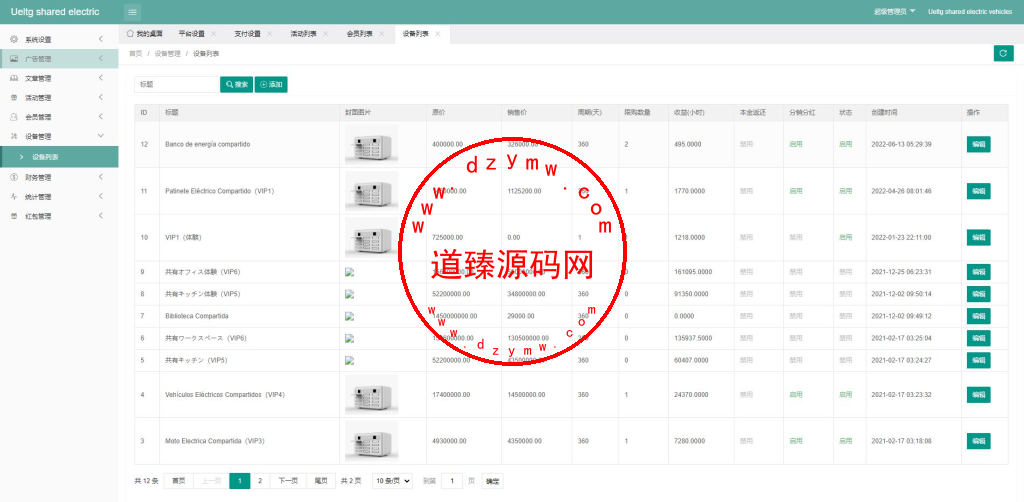This screenshot has width=1024, height=502.
Task: Select 设备列表 submenu item in sidebar
Action: click(x=59, y=157)
